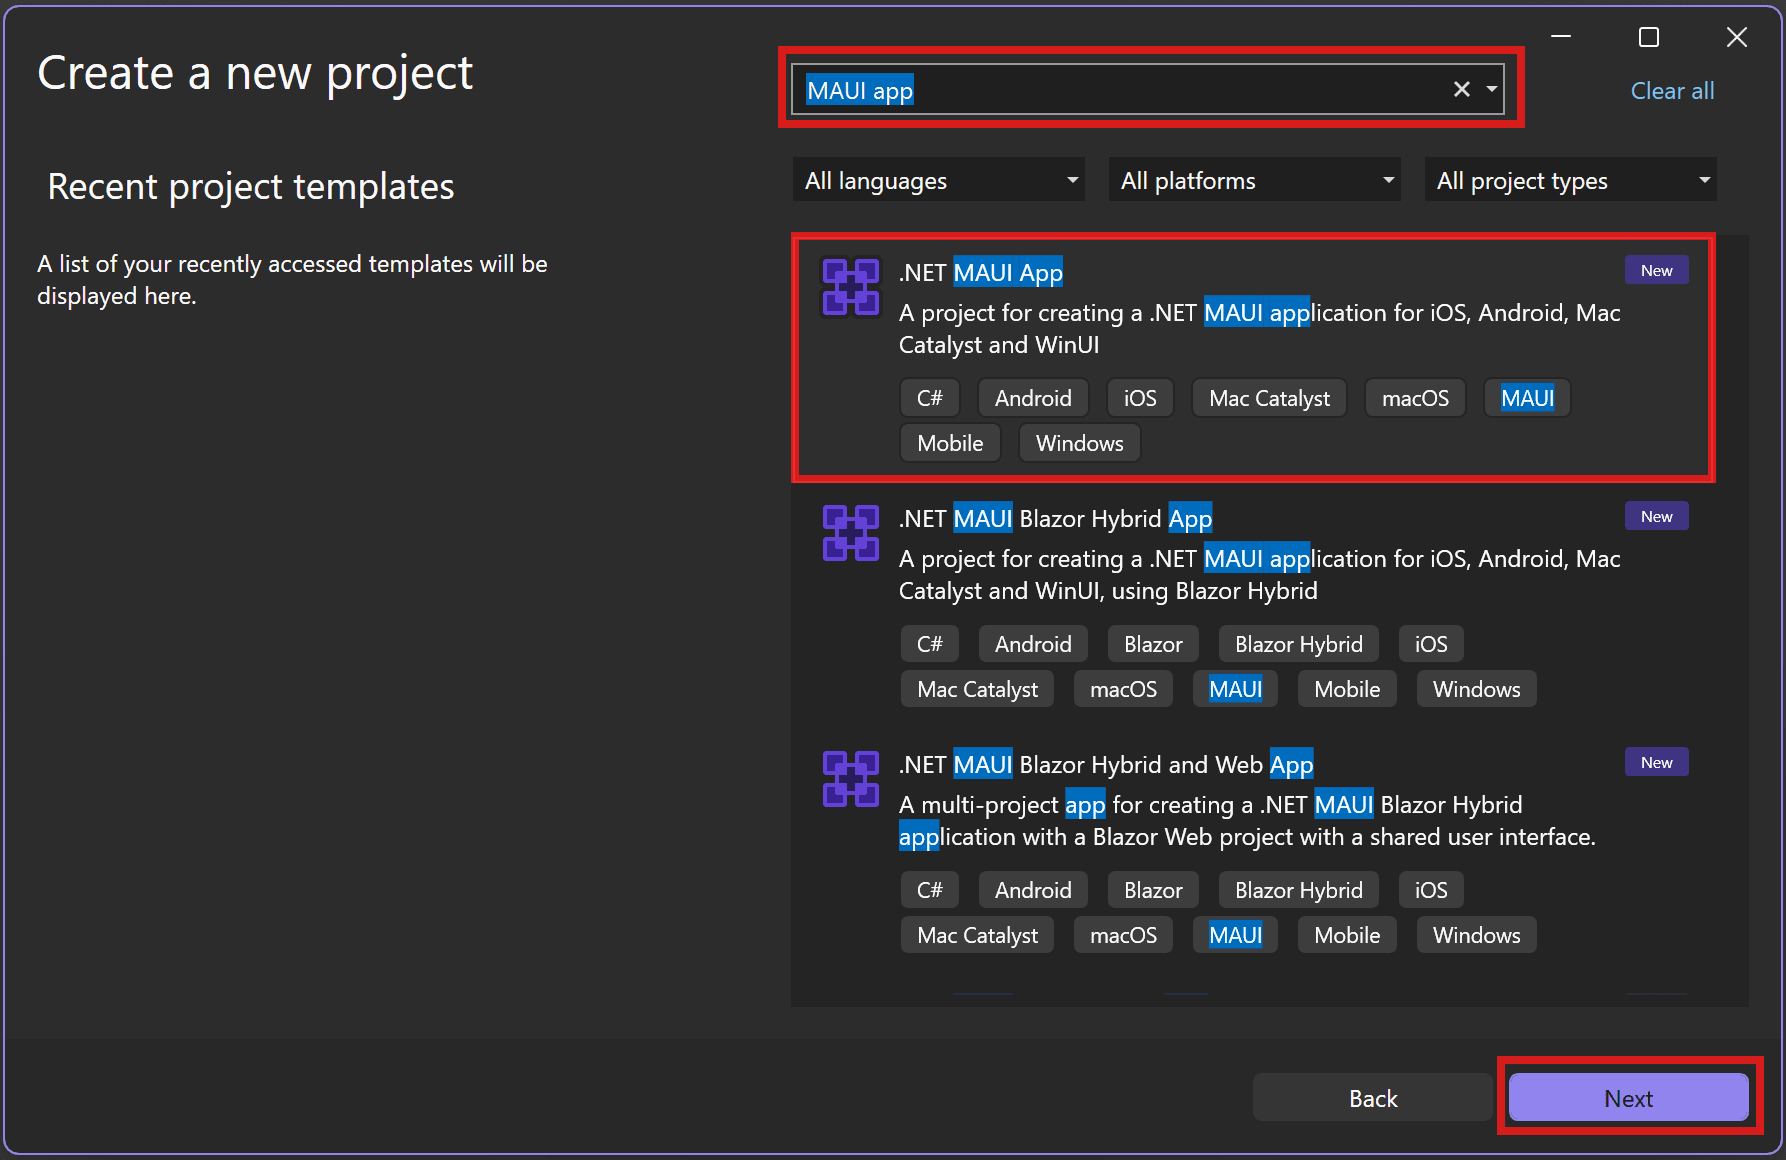Maximize the Create a new project window
The image size is (1786, 1160).
pos(1649,37)
